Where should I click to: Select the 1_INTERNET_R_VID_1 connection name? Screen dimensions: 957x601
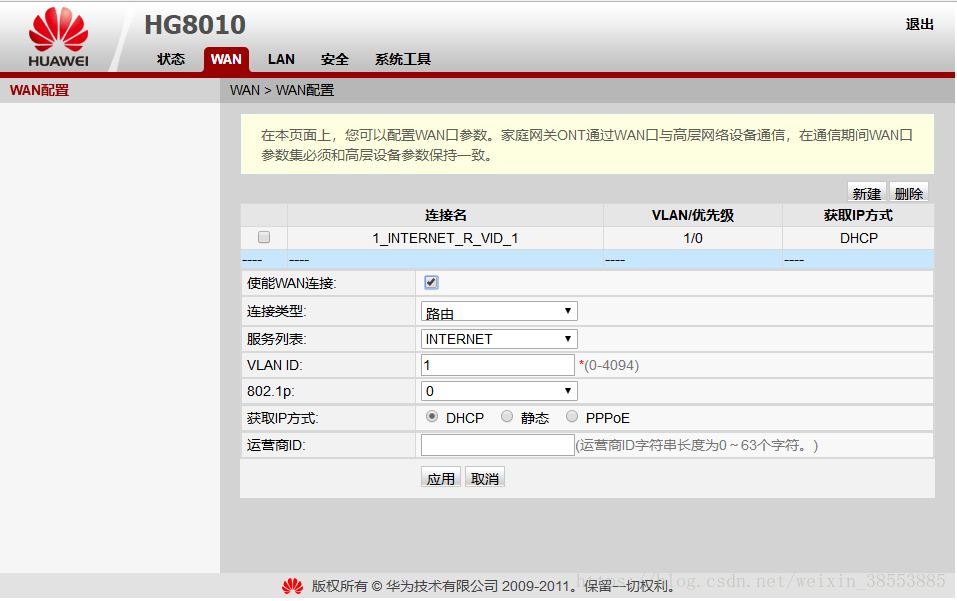click(446, 238)
